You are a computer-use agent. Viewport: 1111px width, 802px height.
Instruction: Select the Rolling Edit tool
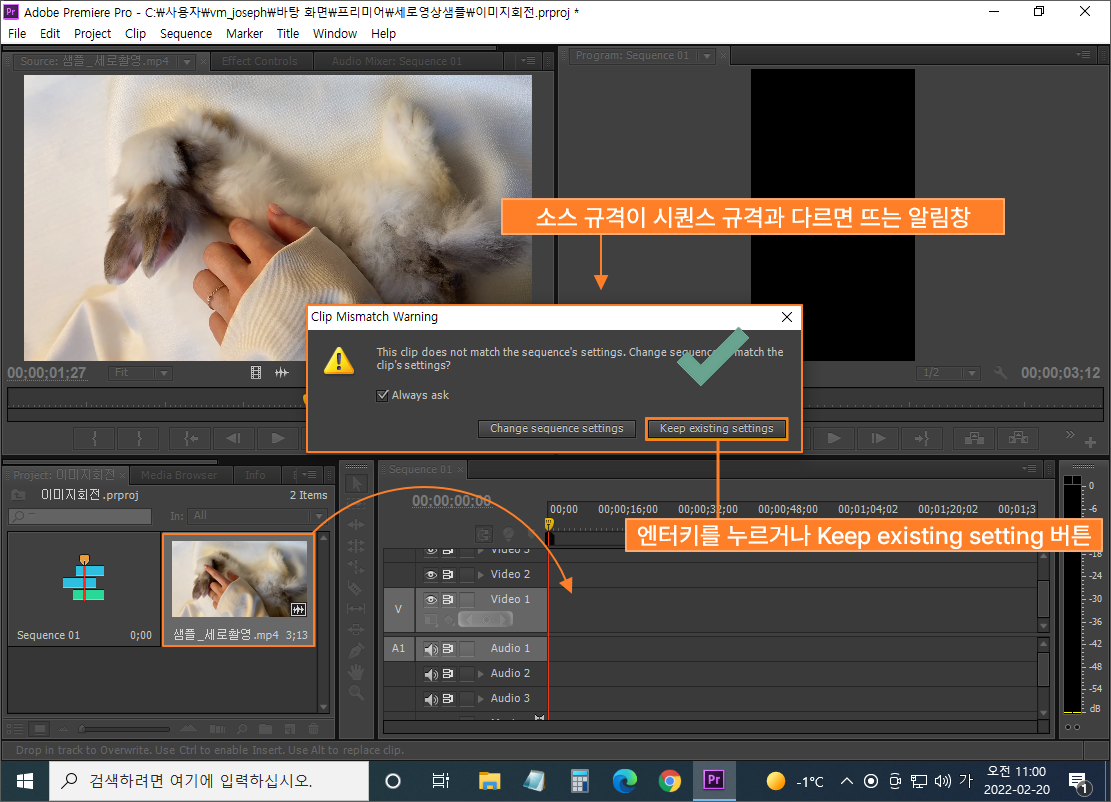point(356,546)
